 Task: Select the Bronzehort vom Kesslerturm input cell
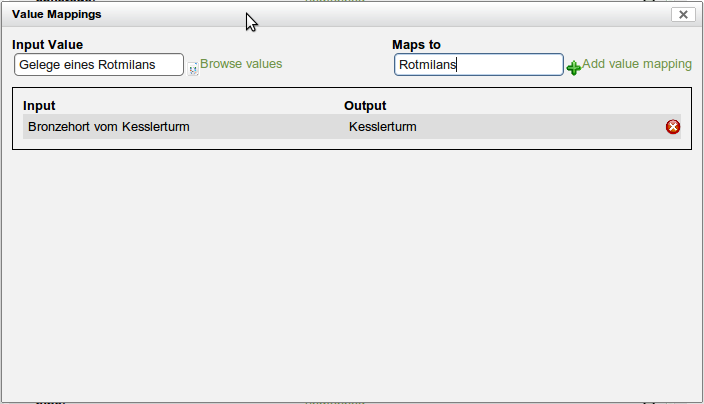pos(109,127)
